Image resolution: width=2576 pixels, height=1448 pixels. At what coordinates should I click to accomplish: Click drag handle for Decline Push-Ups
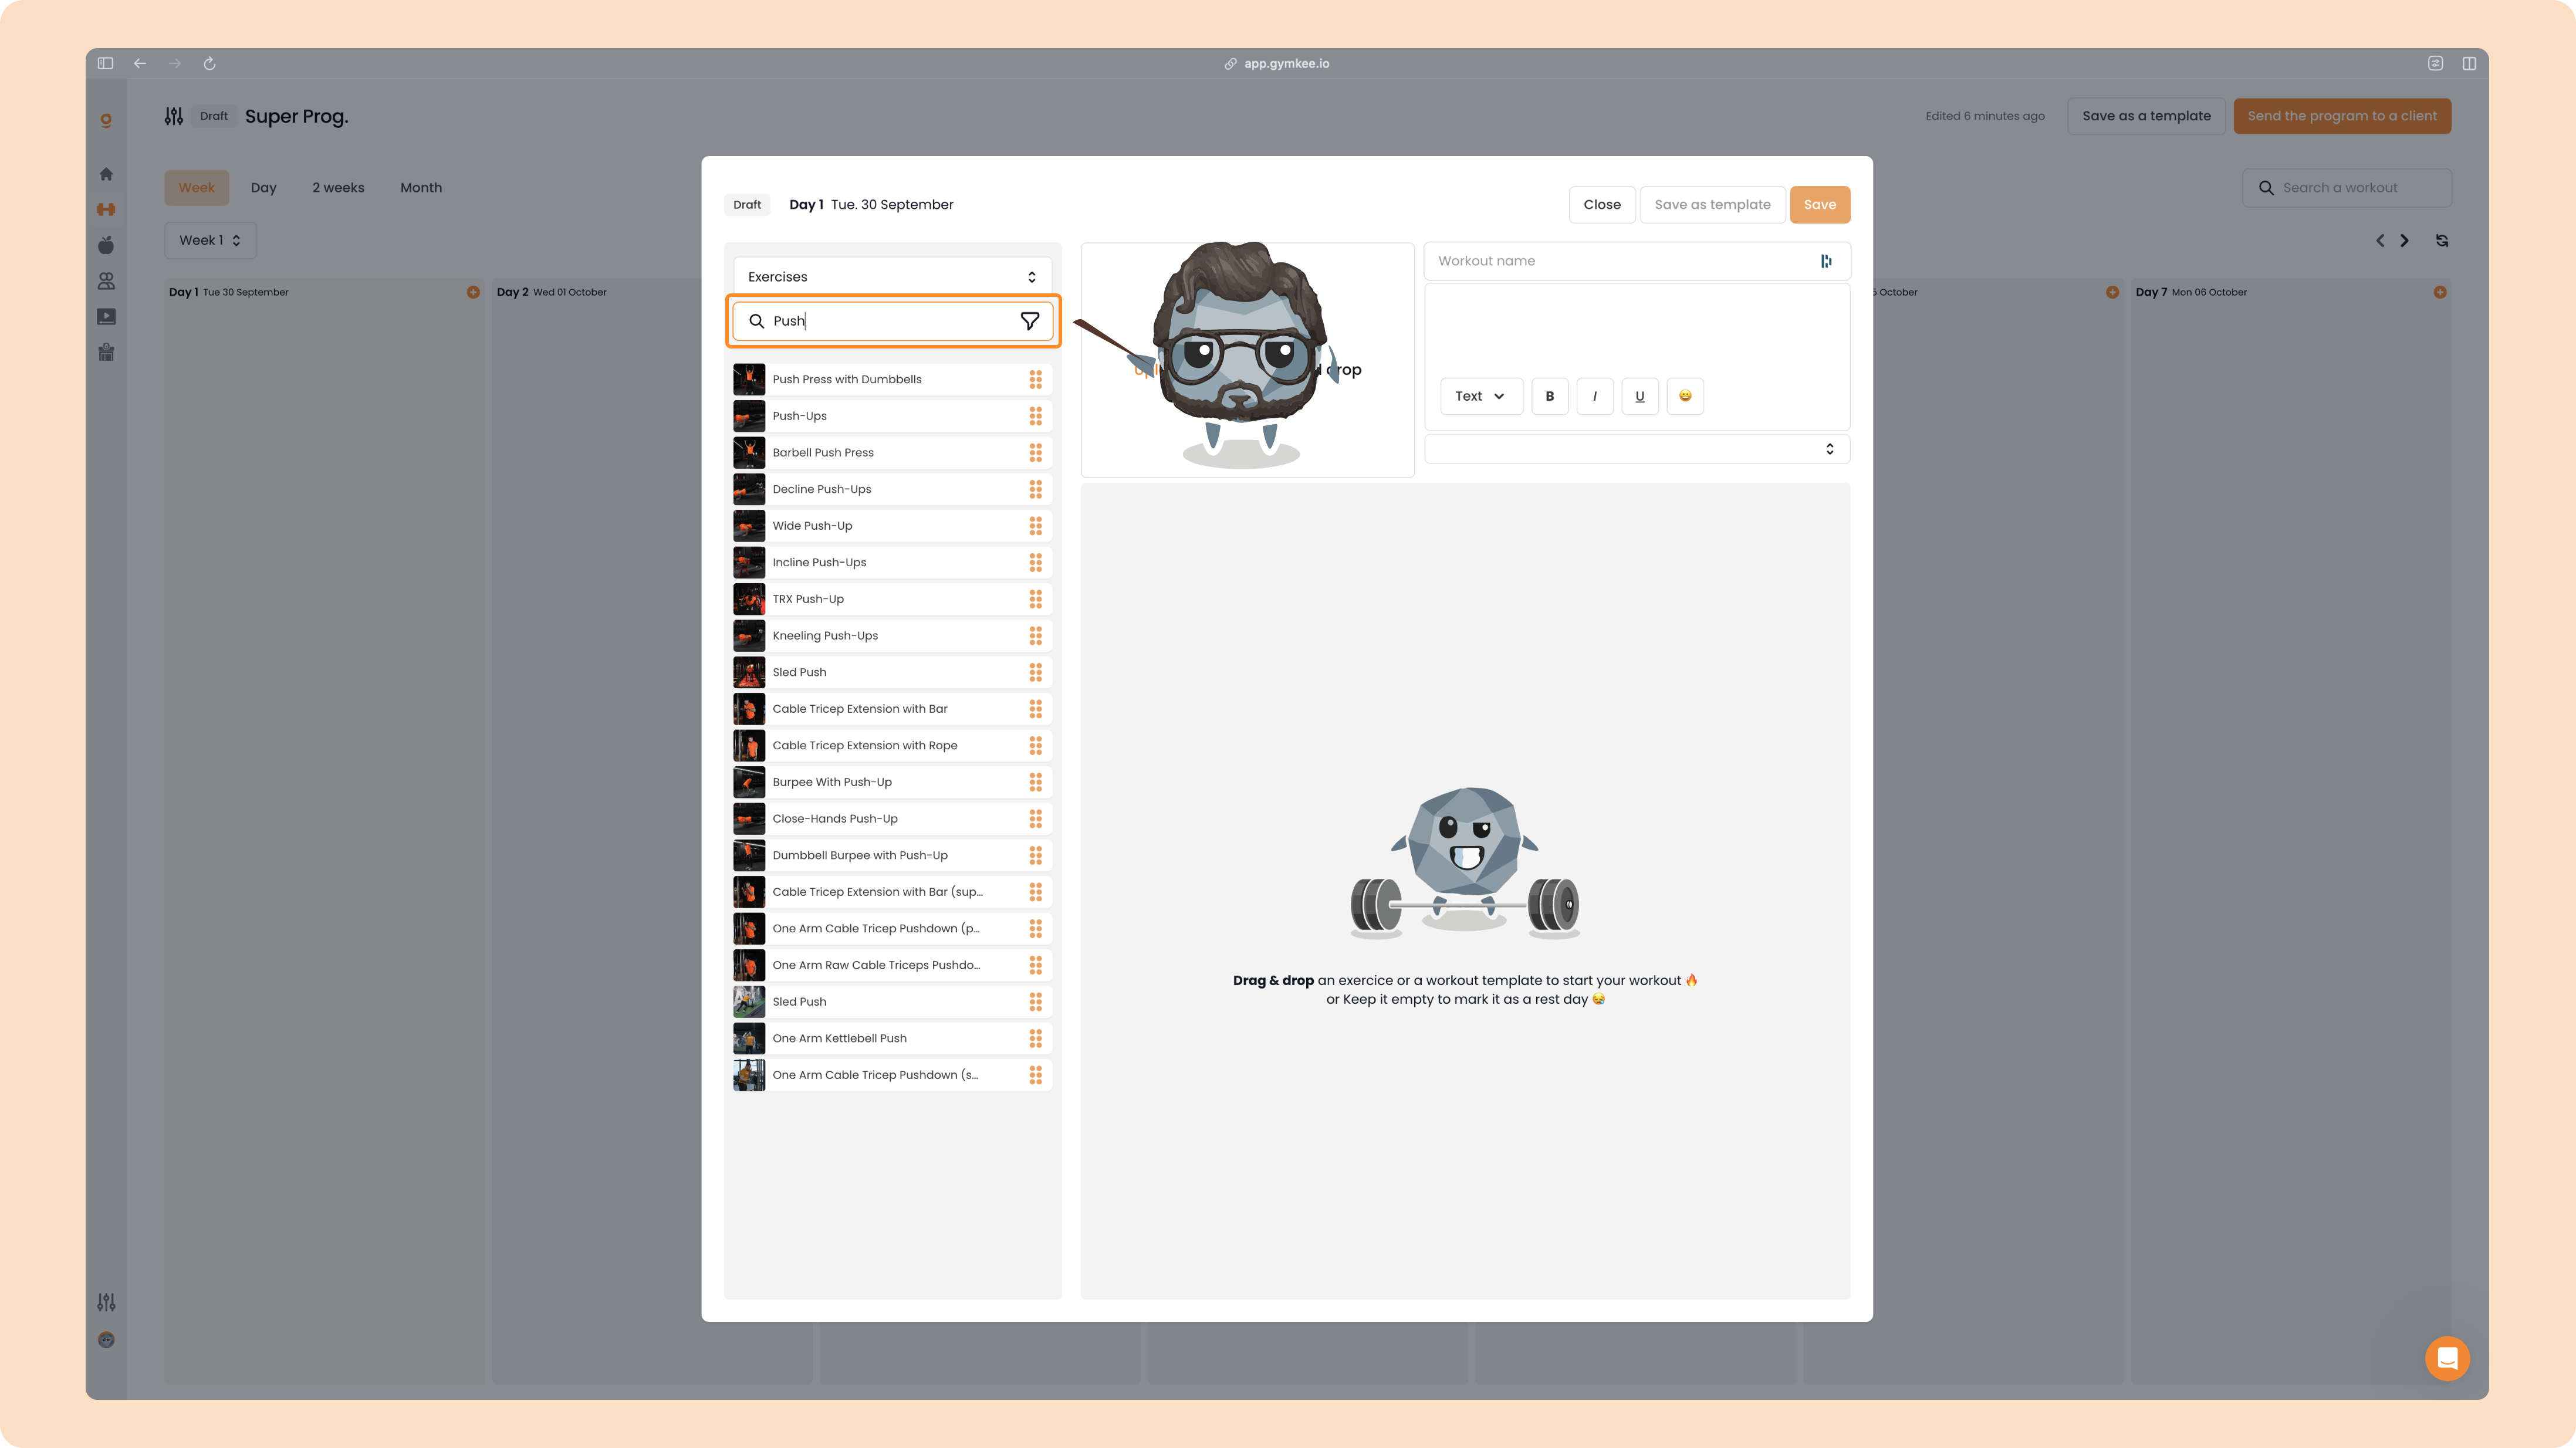point(1035,489)
